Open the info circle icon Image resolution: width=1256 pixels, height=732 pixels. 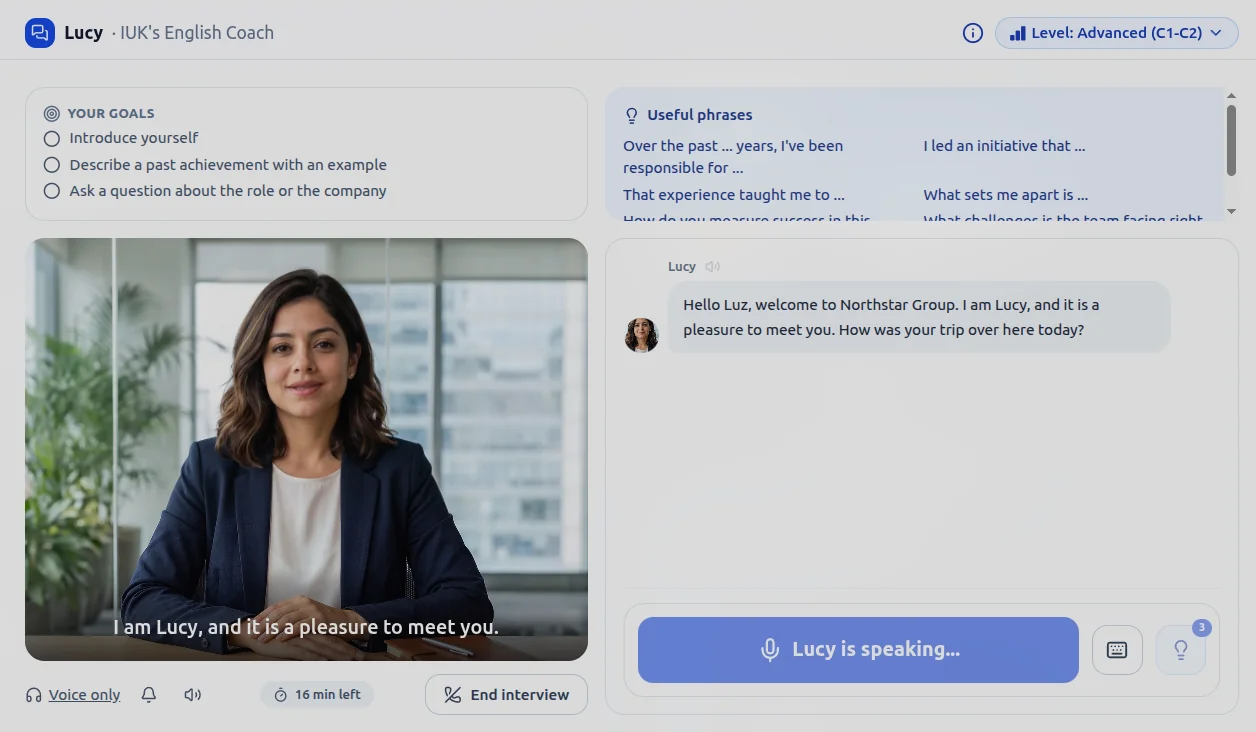(x=972, y=33)
